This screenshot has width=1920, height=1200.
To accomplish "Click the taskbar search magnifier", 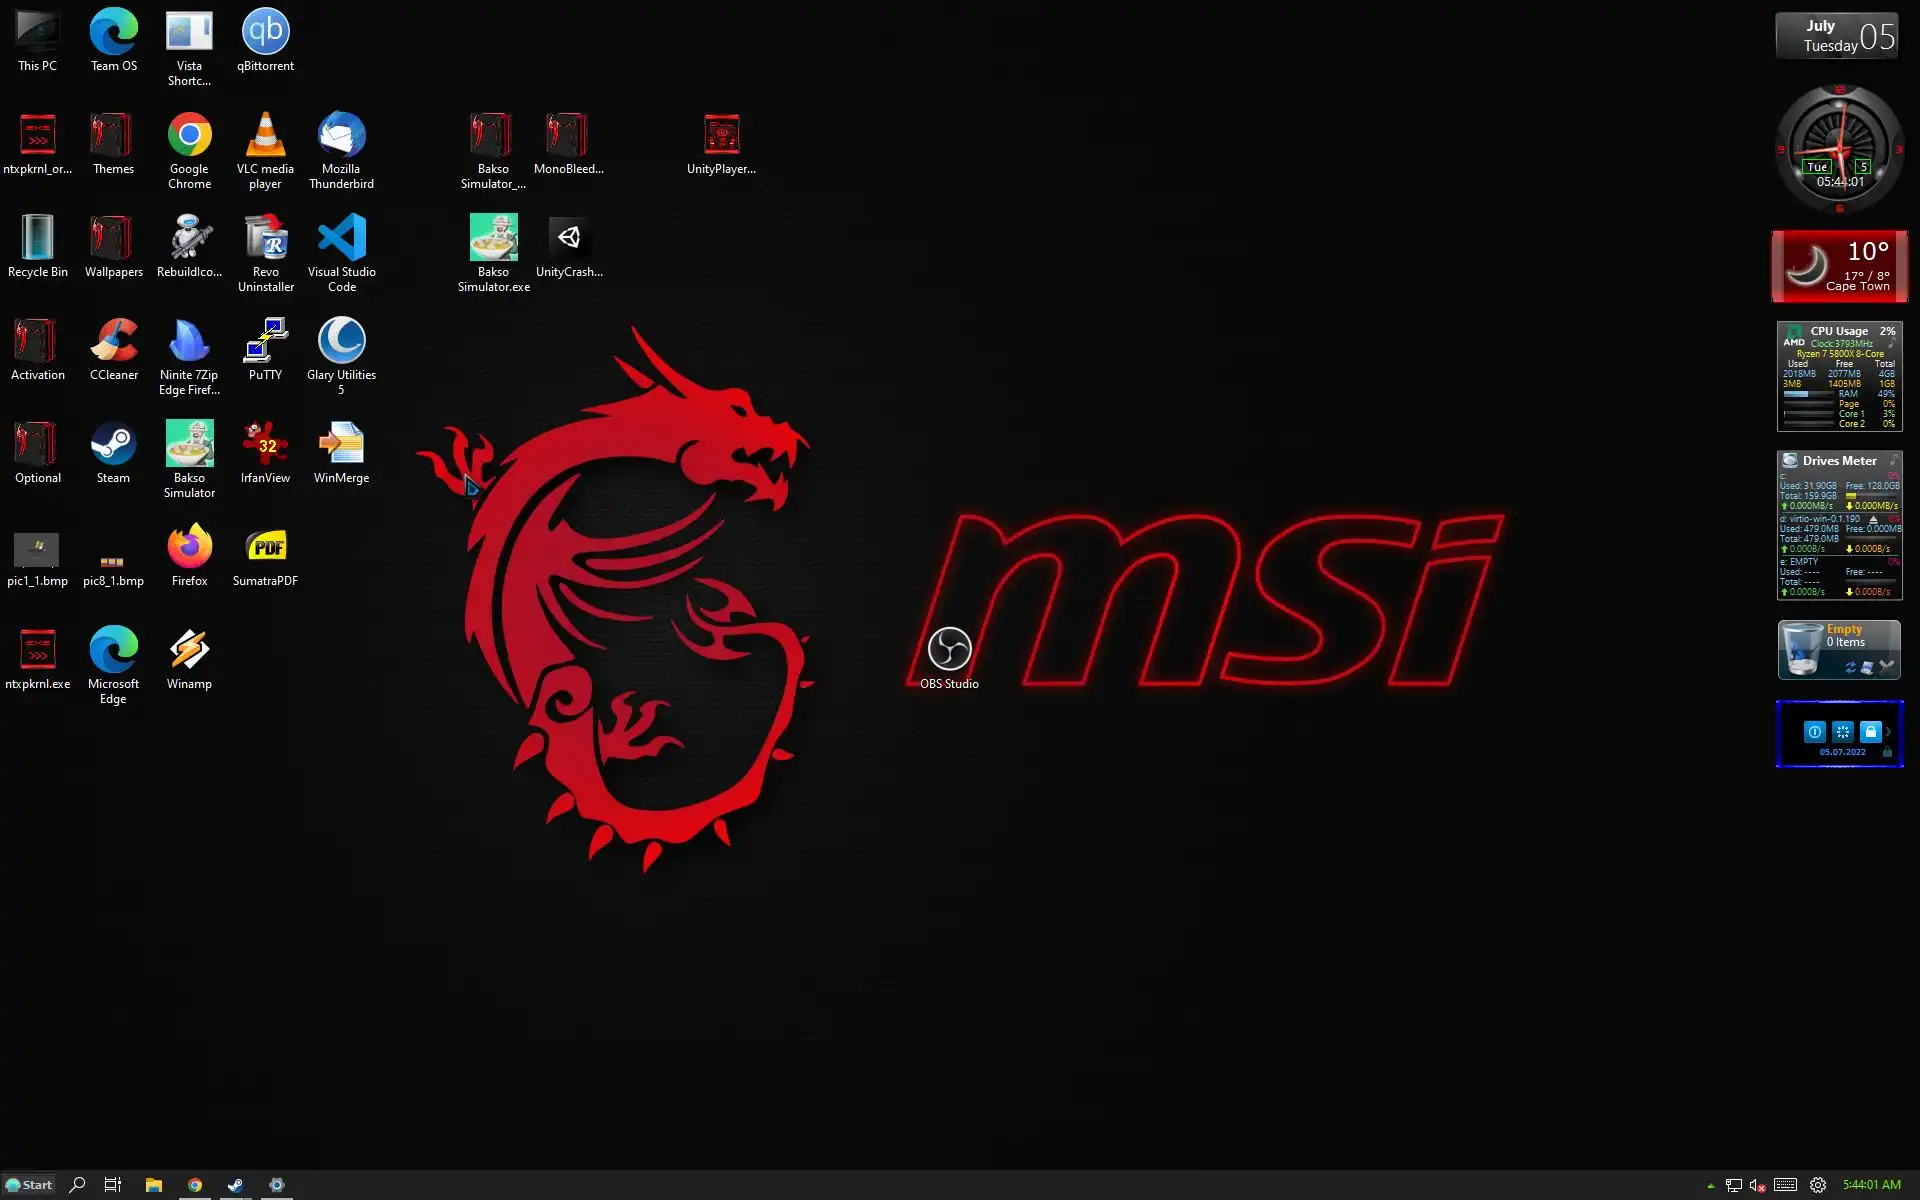I will 77,1185.
